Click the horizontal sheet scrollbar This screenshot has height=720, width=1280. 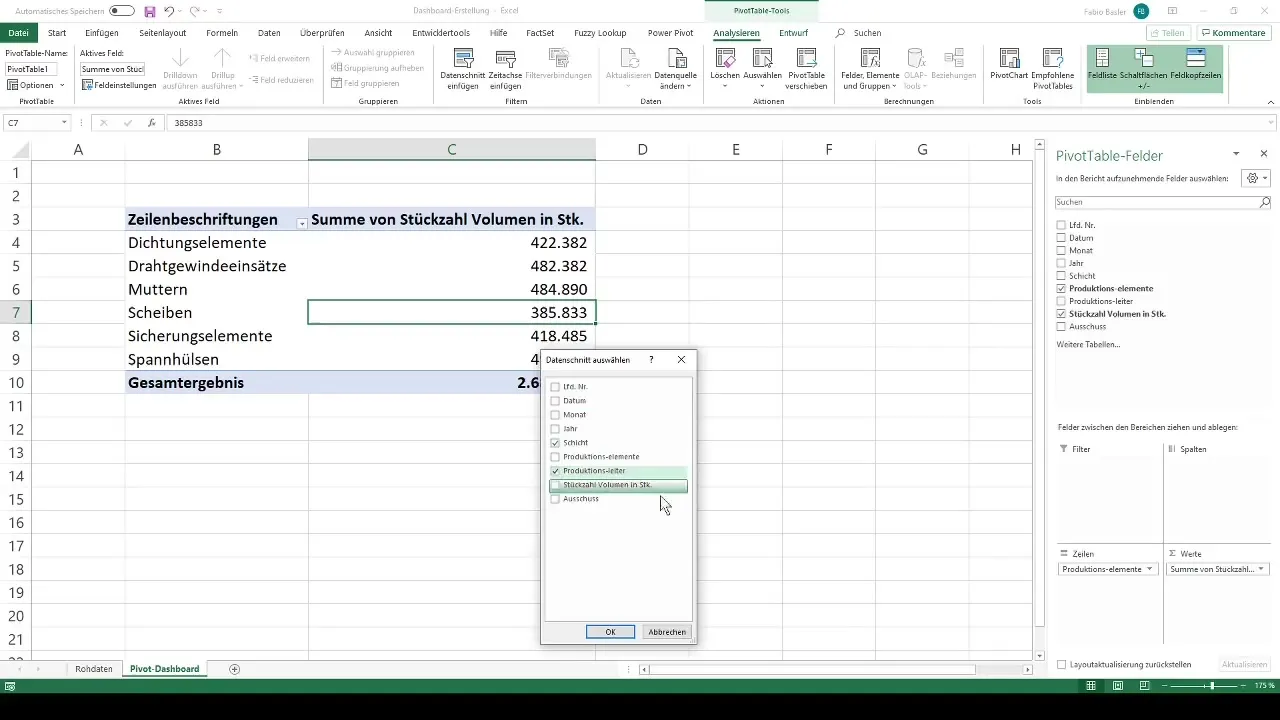click(812, 669)
